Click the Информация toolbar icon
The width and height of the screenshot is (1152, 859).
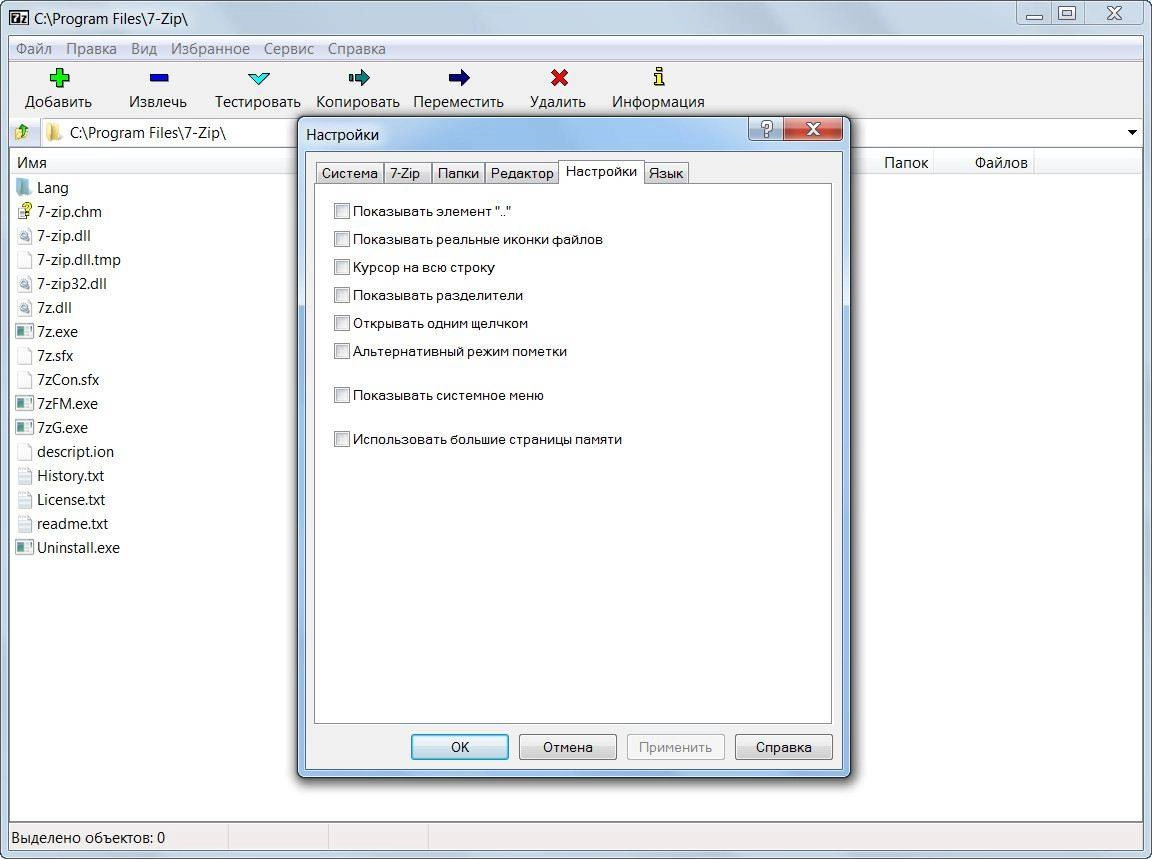click(659, 76)
